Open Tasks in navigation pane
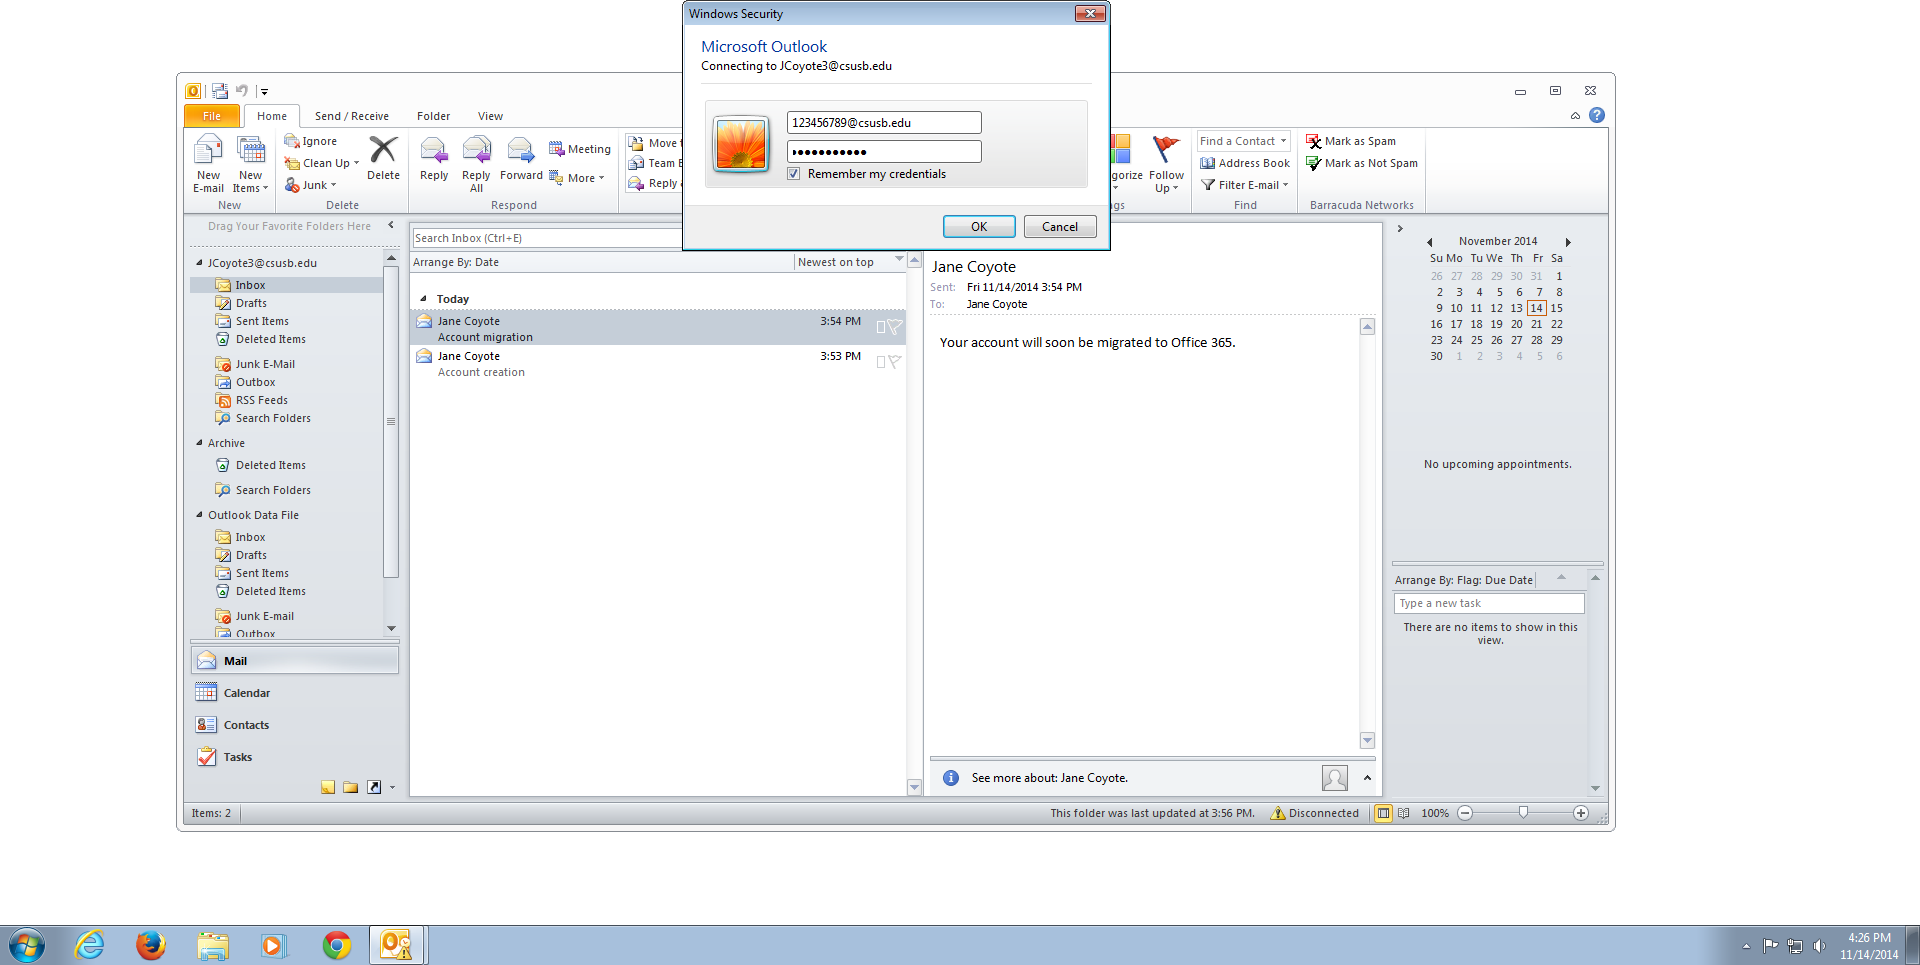The width and height of the screenshot is (1920, 965). (x=295, y=757)
